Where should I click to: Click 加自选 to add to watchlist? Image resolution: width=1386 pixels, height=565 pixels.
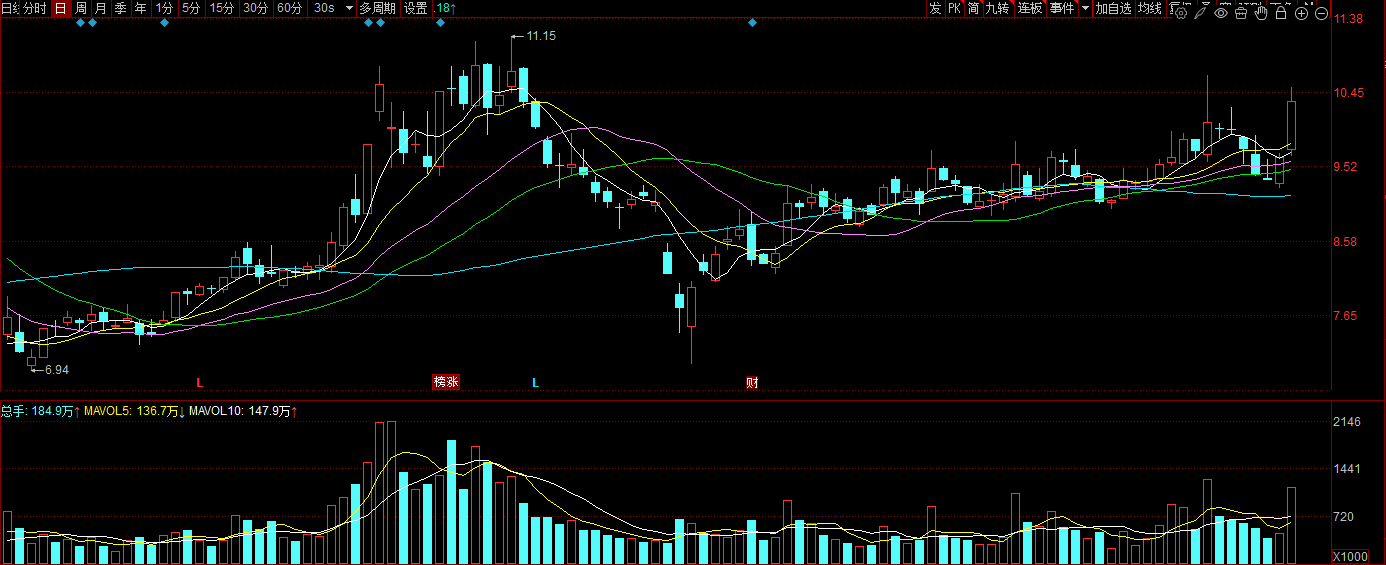(1113, 8)
